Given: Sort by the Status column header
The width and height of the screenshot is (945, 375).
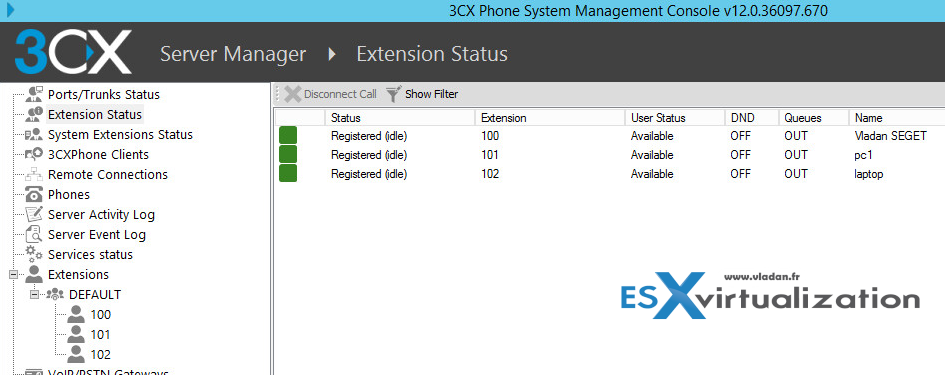Looking at the screenshot, I should tap(400, 118).
